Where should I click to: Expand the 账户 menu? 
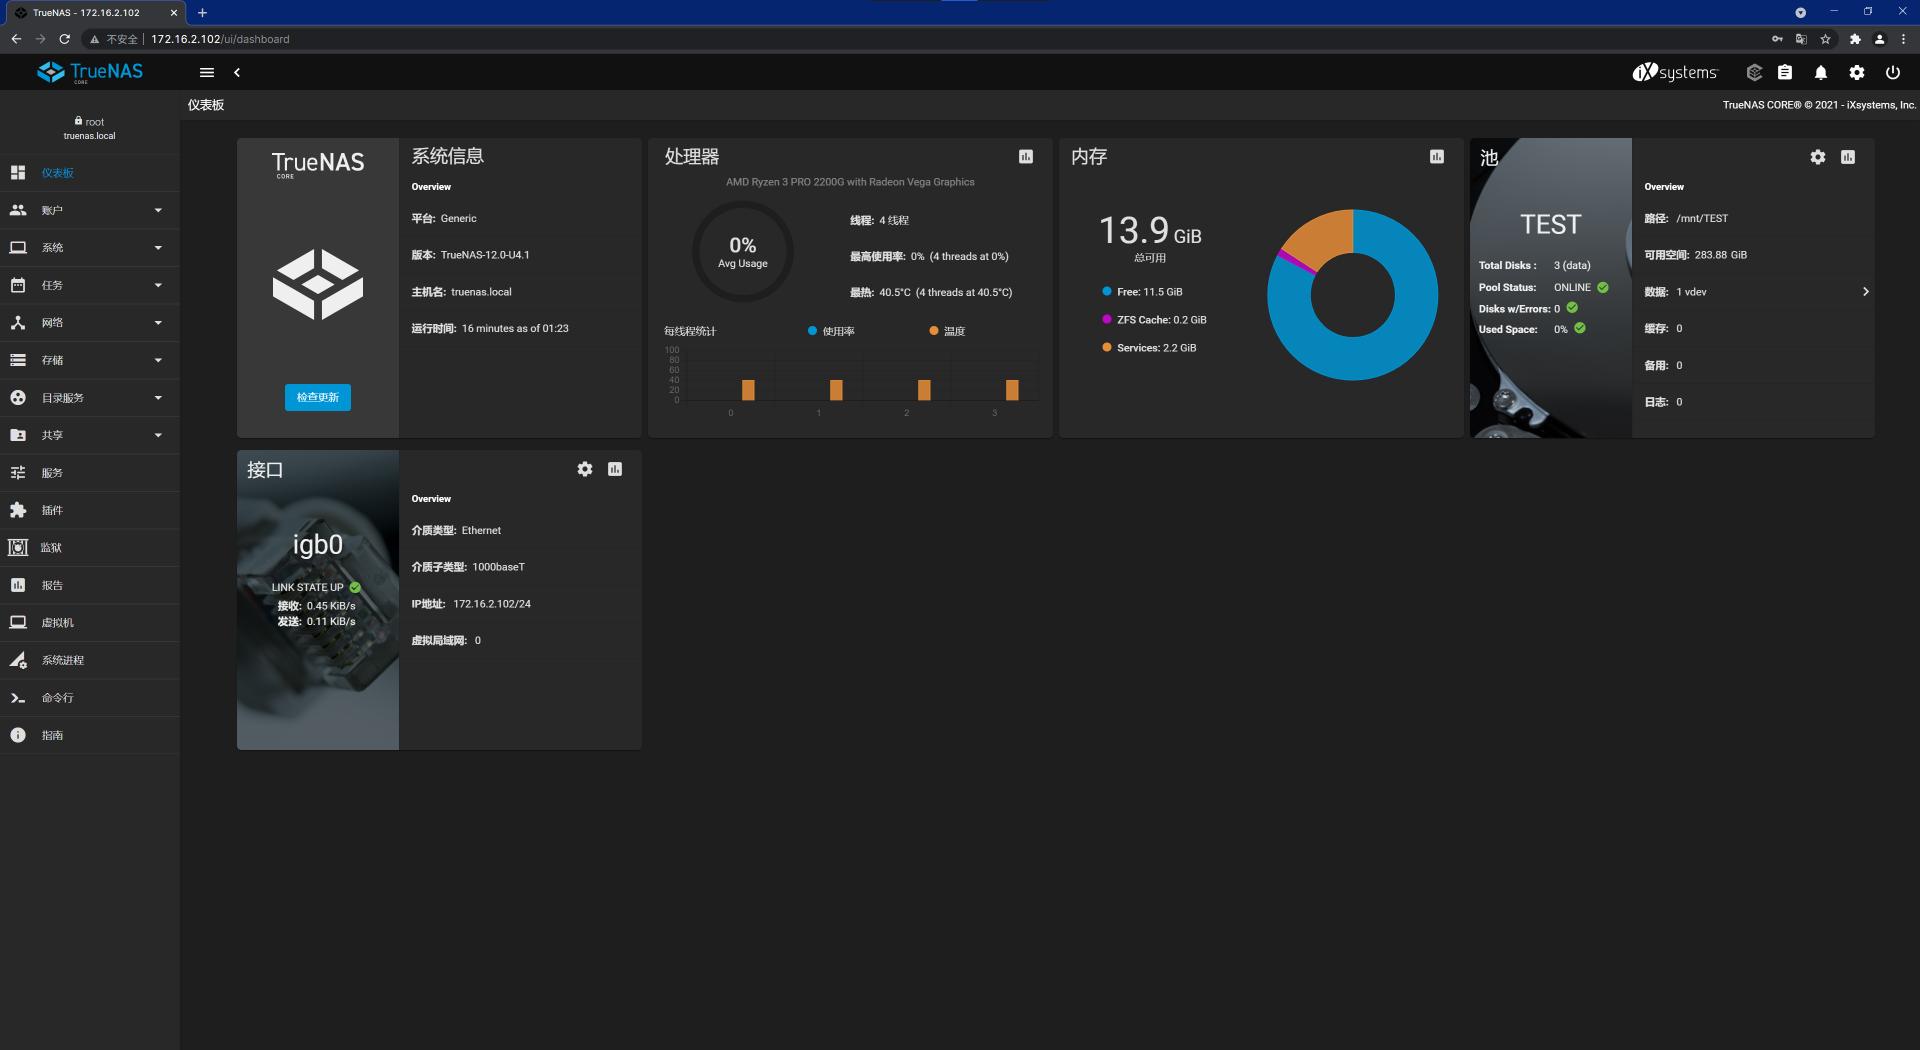[89, 210]
